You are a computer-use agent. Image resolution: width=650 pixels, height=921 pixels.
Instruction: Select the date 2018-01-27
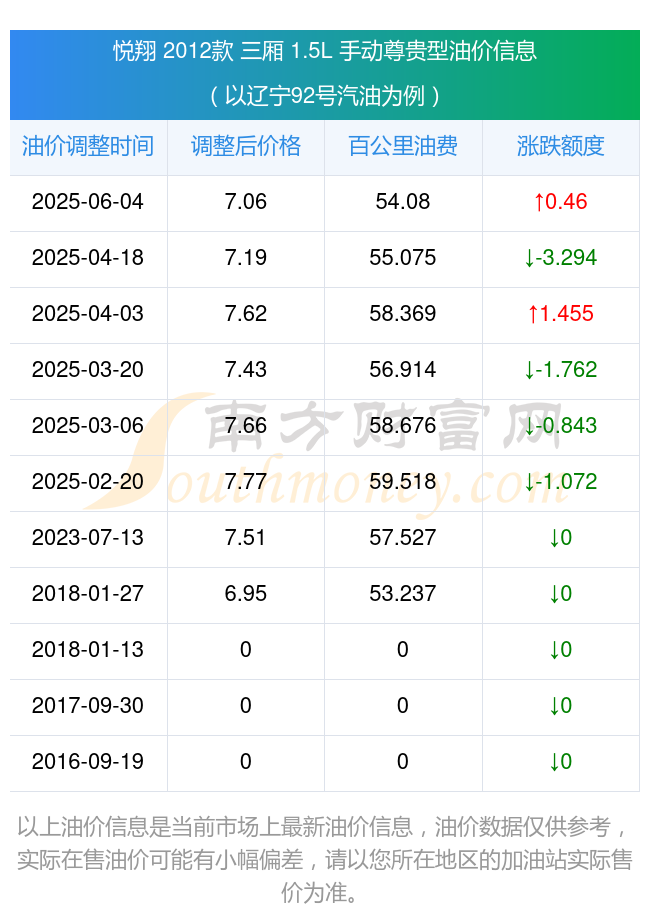click(x=87, y=593)
